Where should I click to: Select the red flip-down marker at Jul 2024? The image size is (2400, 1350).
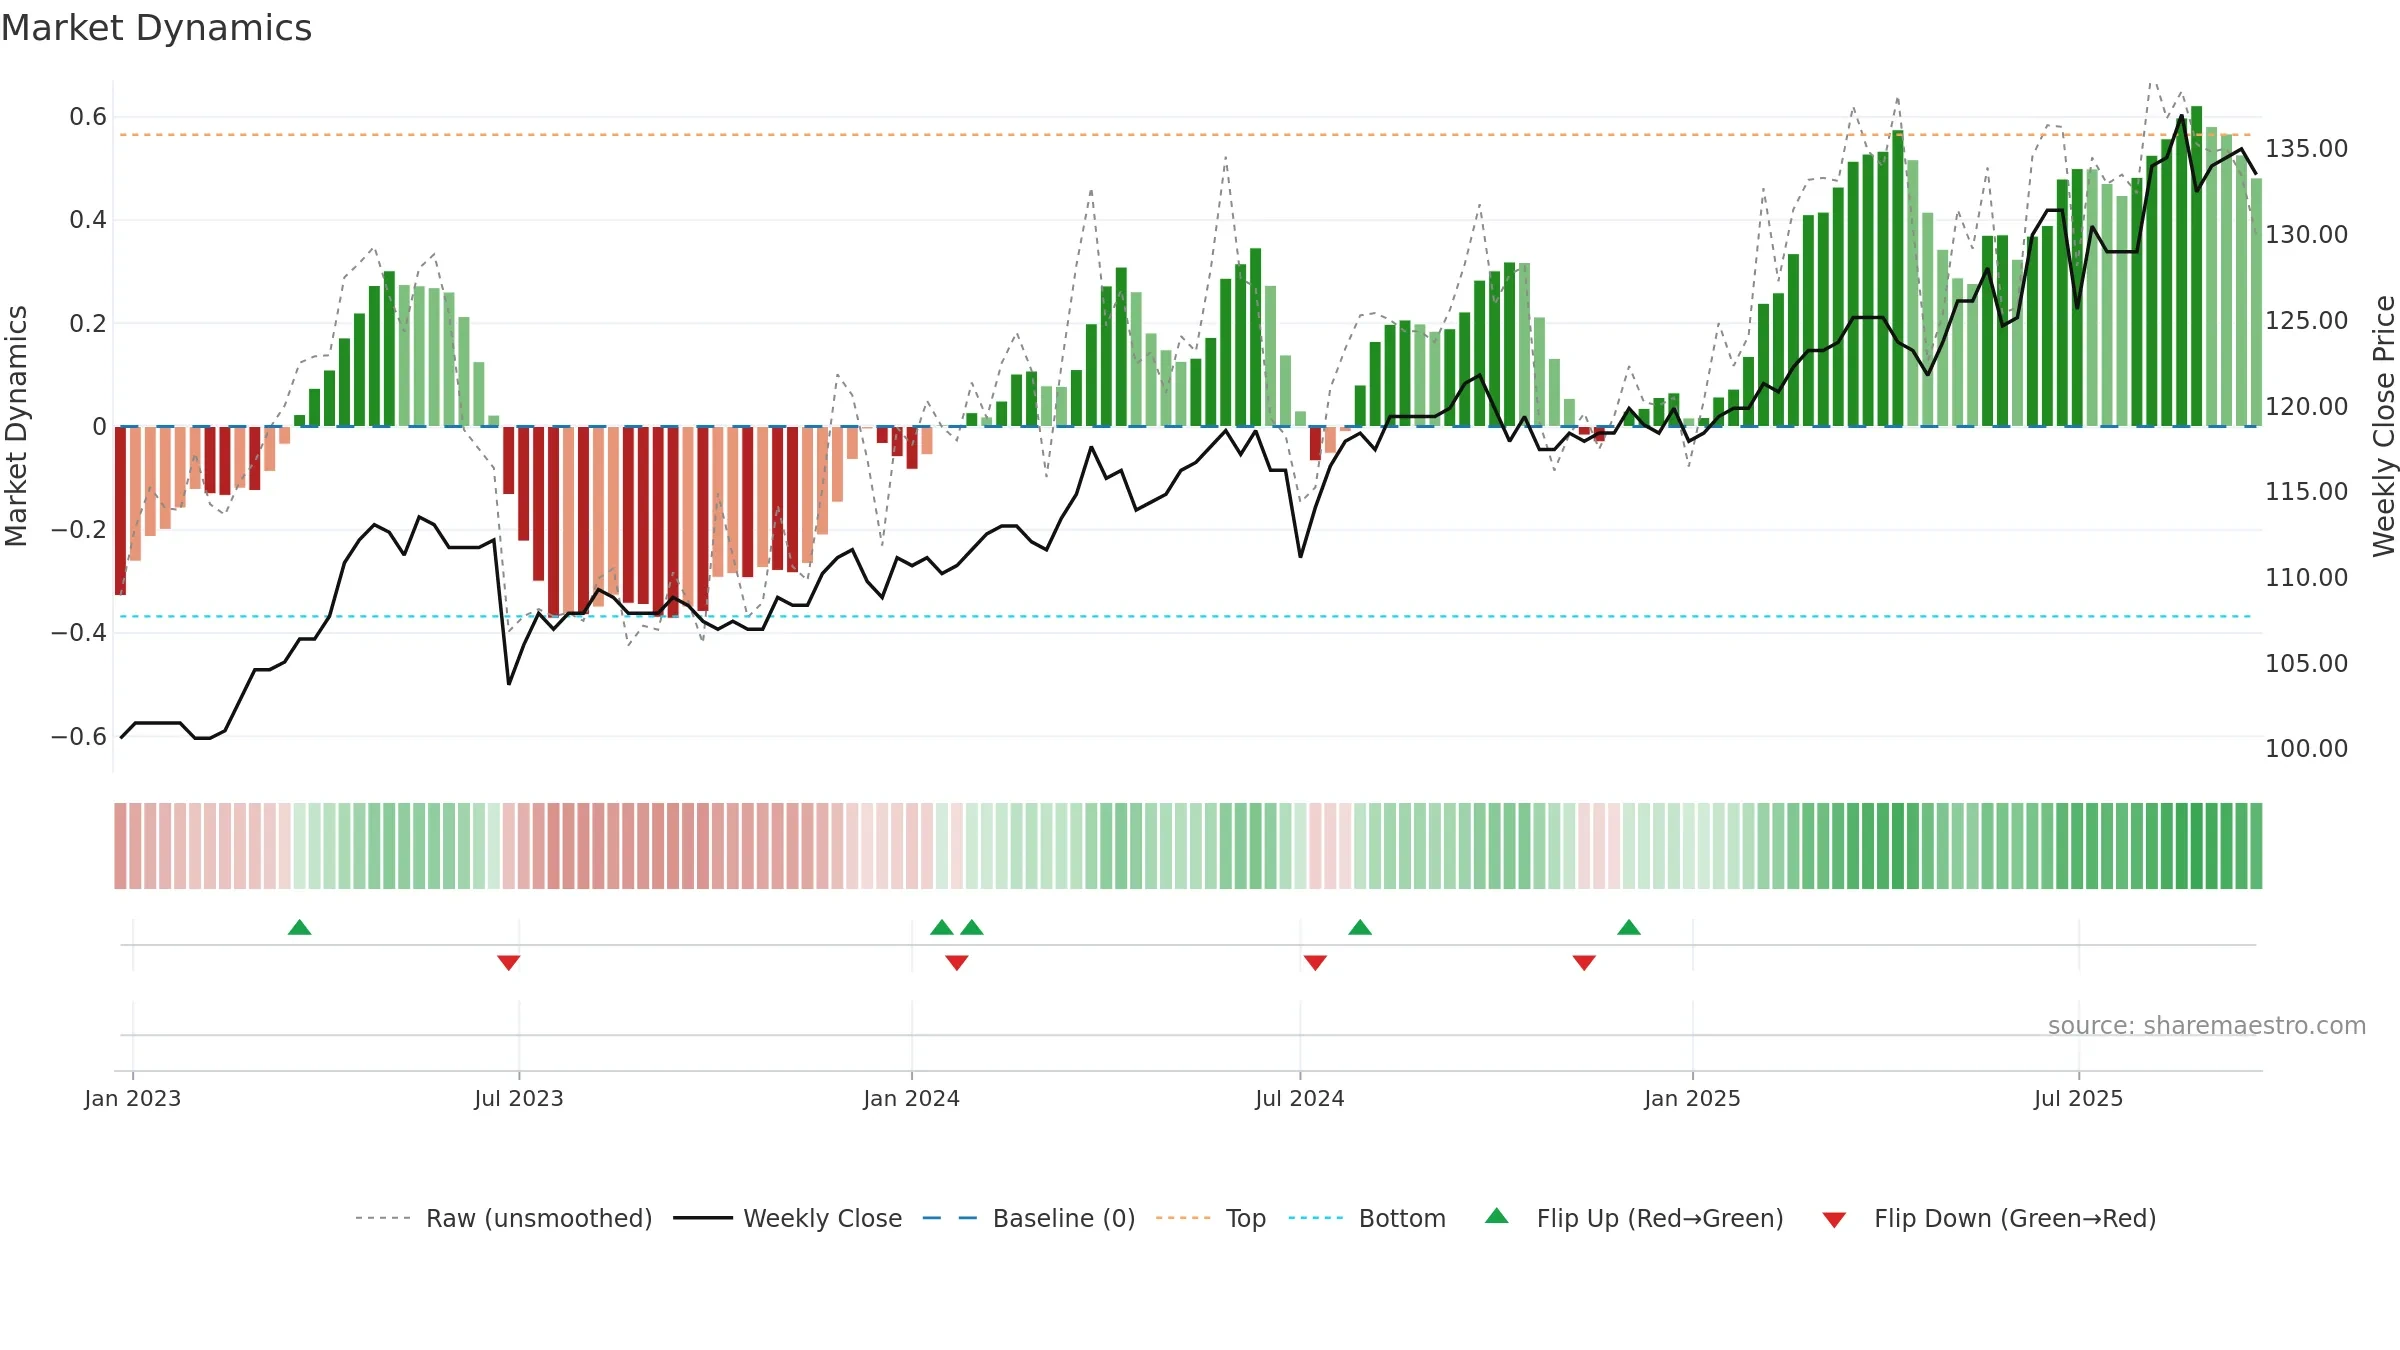tap(1315, 963)
